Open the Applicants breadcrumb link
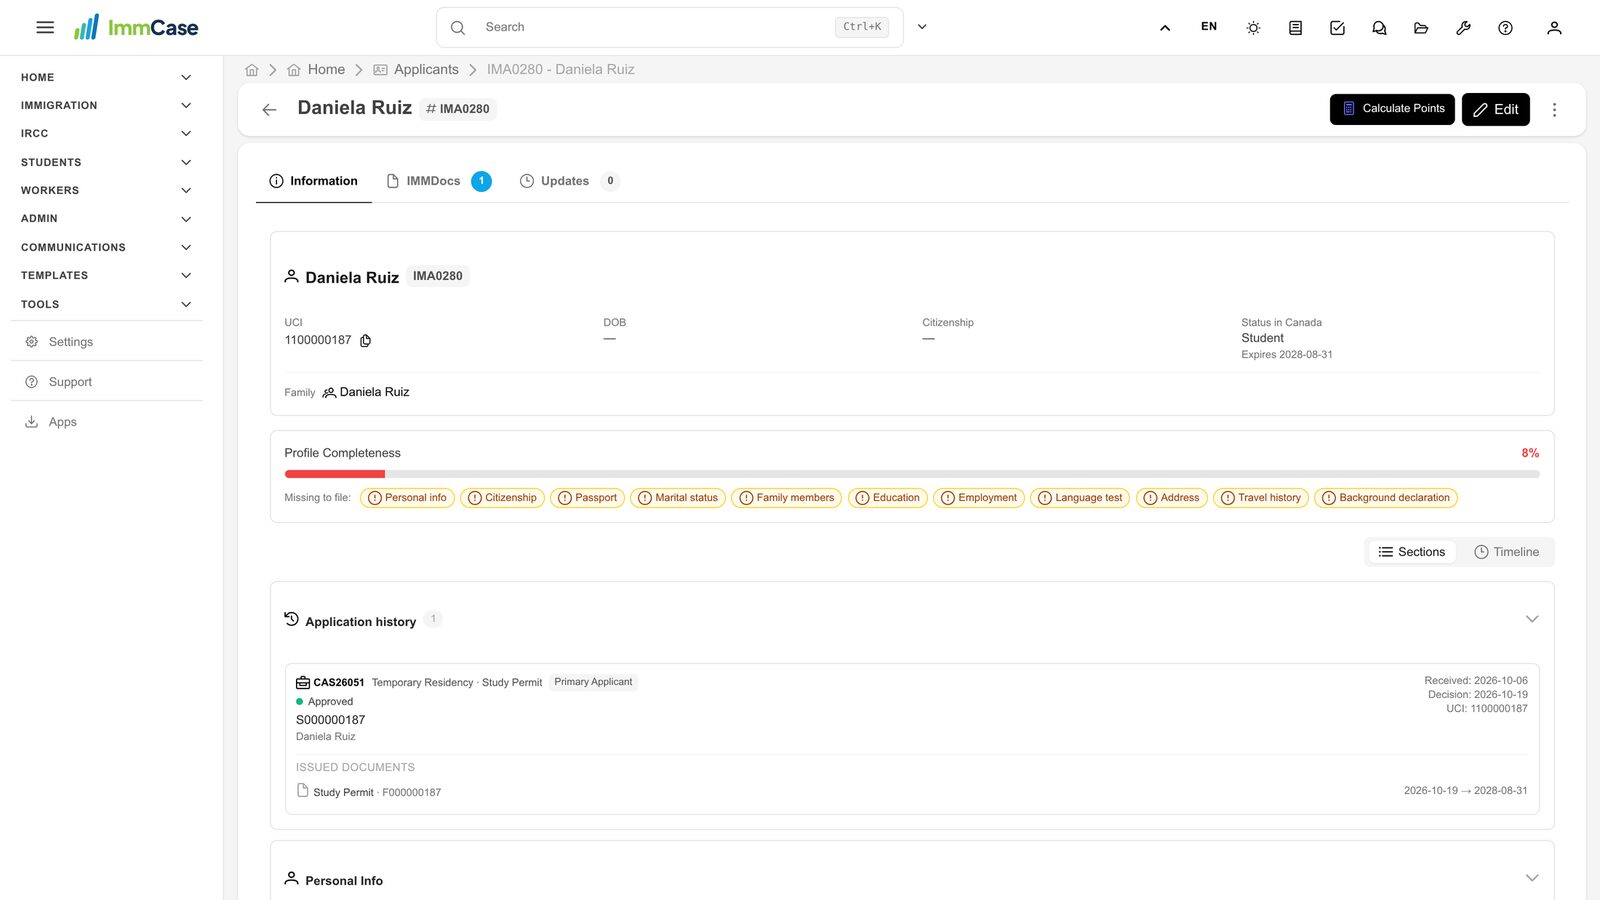The height and width of the screenshot is (900, 1600). [x=416, y=70]
